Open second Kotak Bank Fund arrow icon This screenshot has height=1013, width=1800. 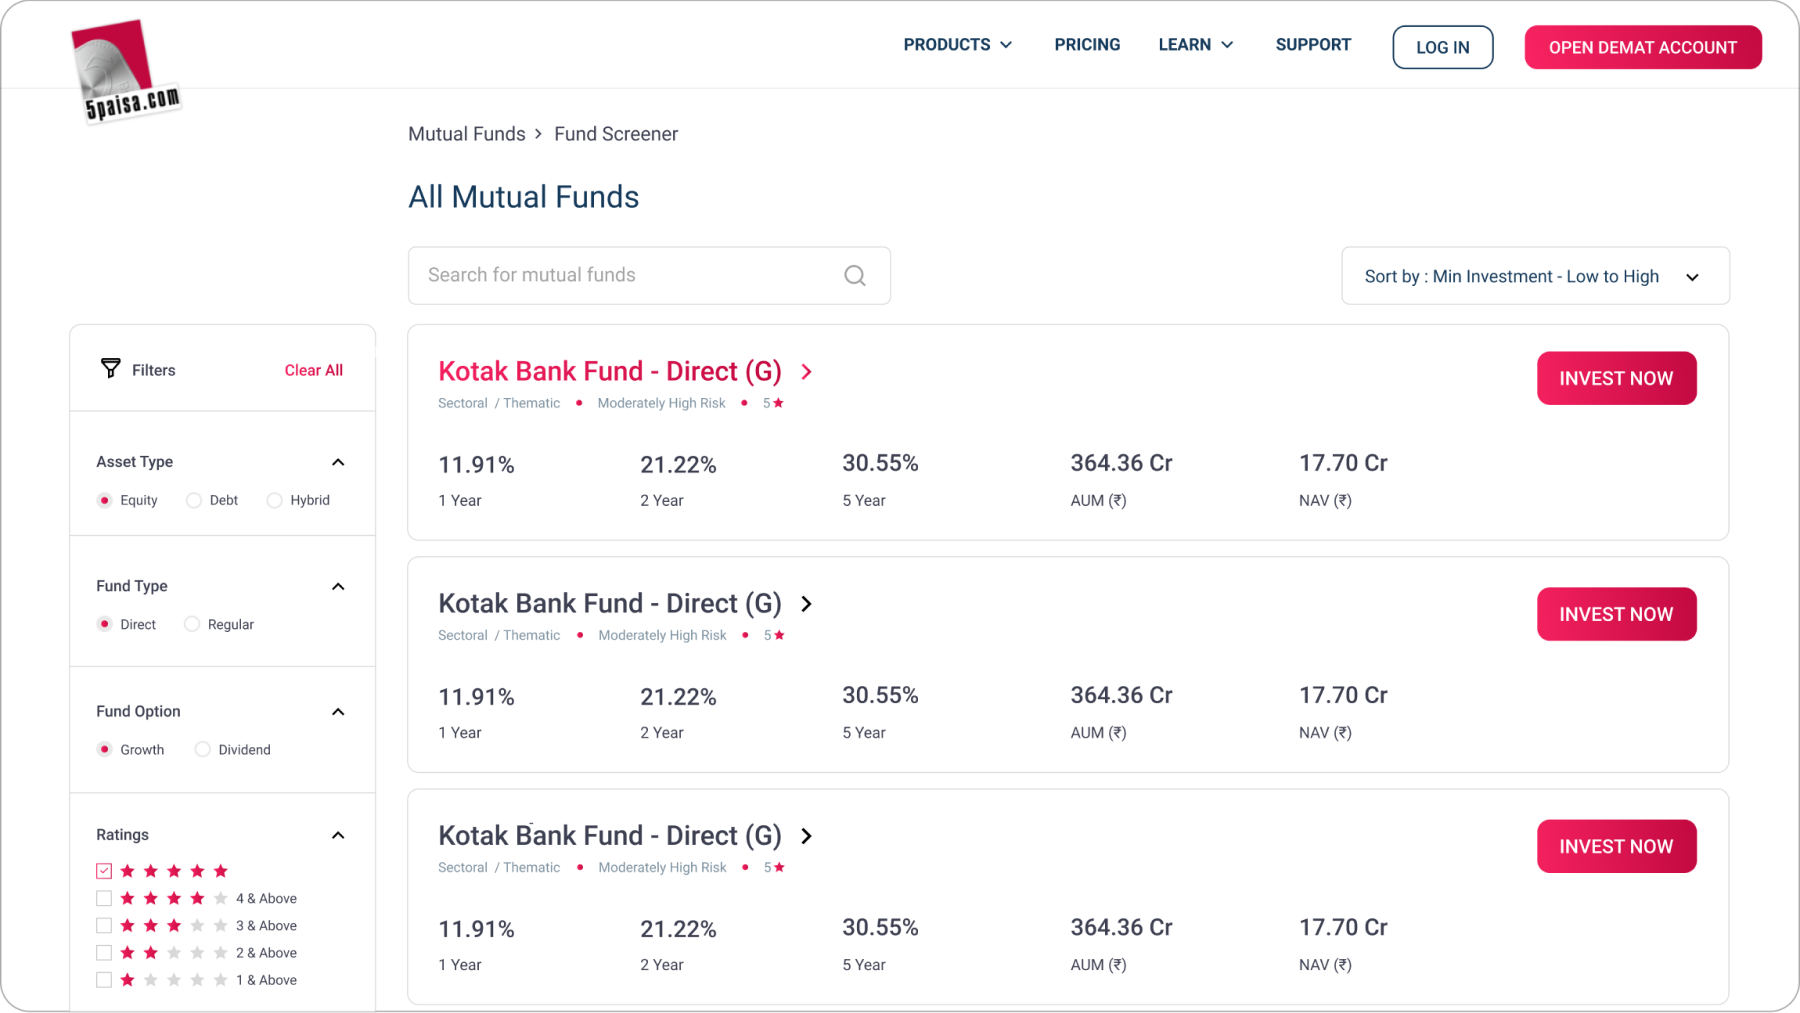(807, 604)
